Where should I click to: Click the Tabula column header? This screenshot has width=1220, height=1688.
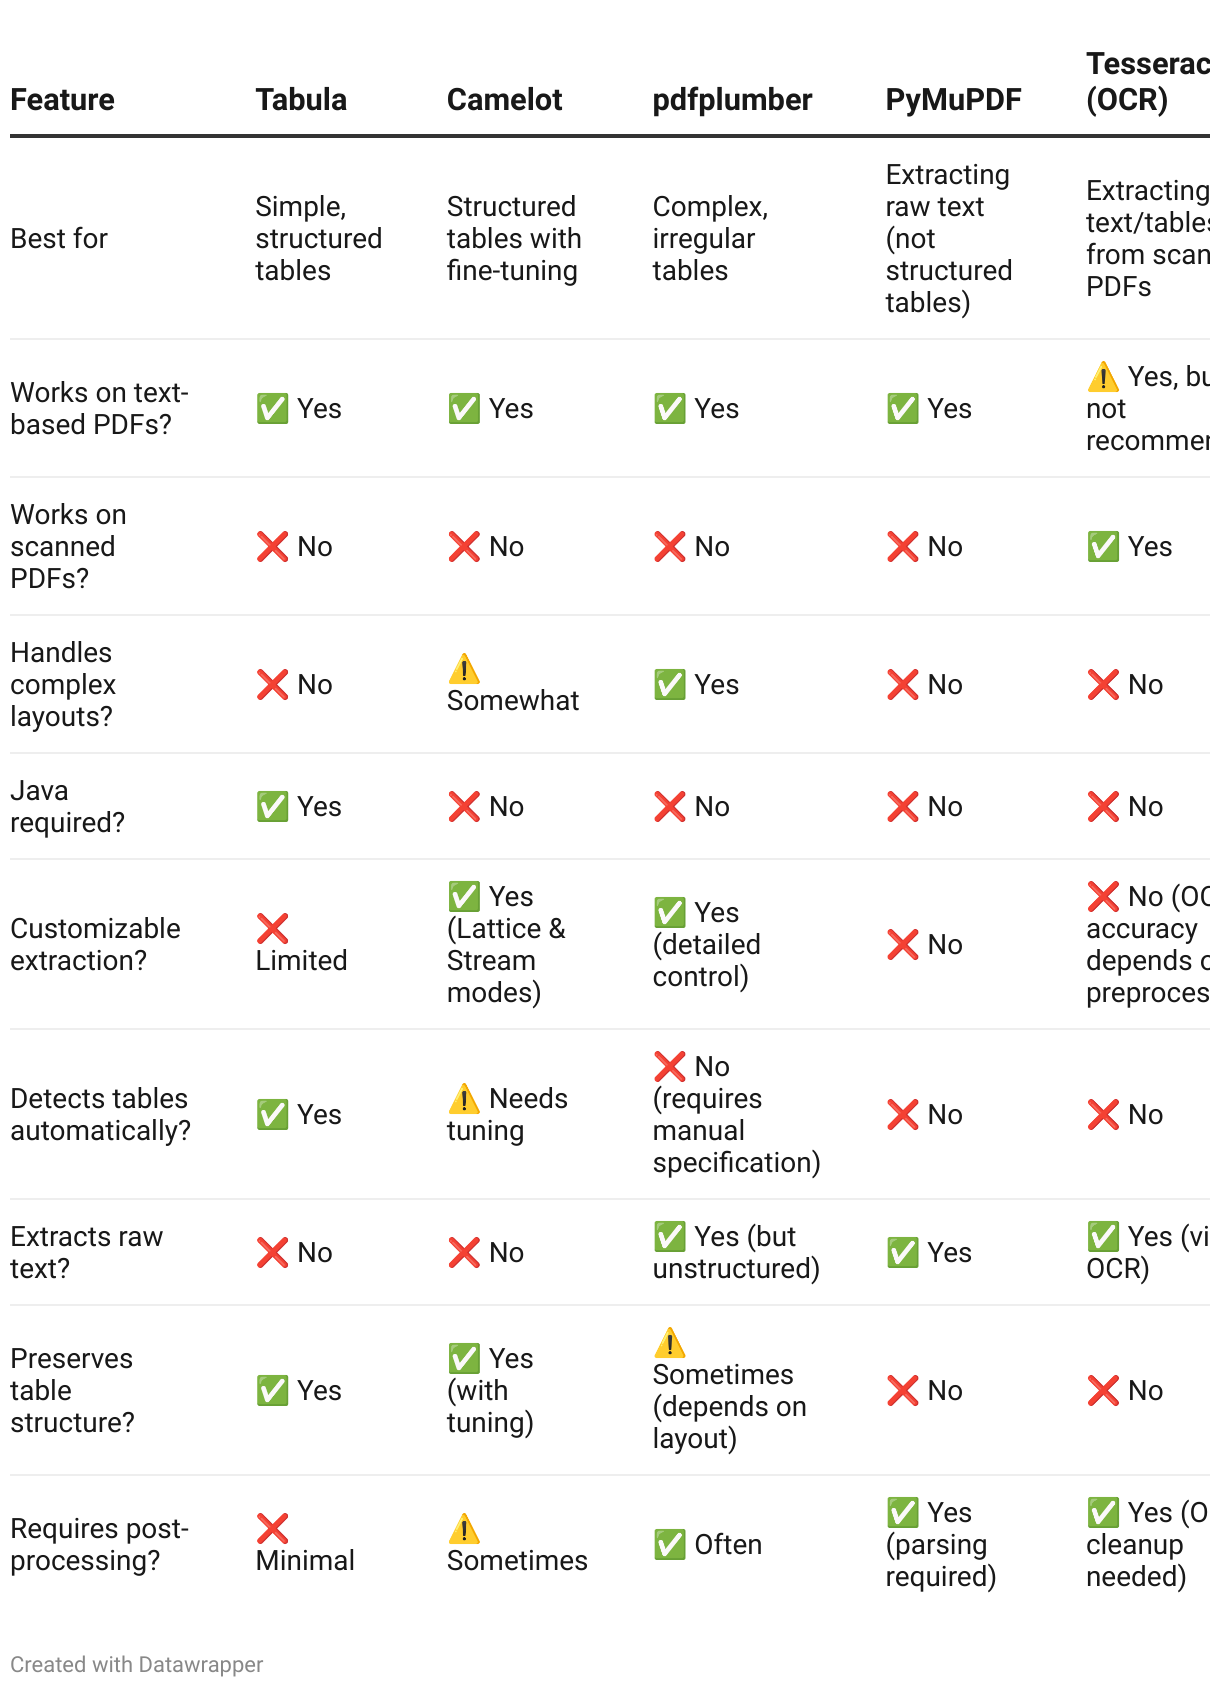coord(301,99)
